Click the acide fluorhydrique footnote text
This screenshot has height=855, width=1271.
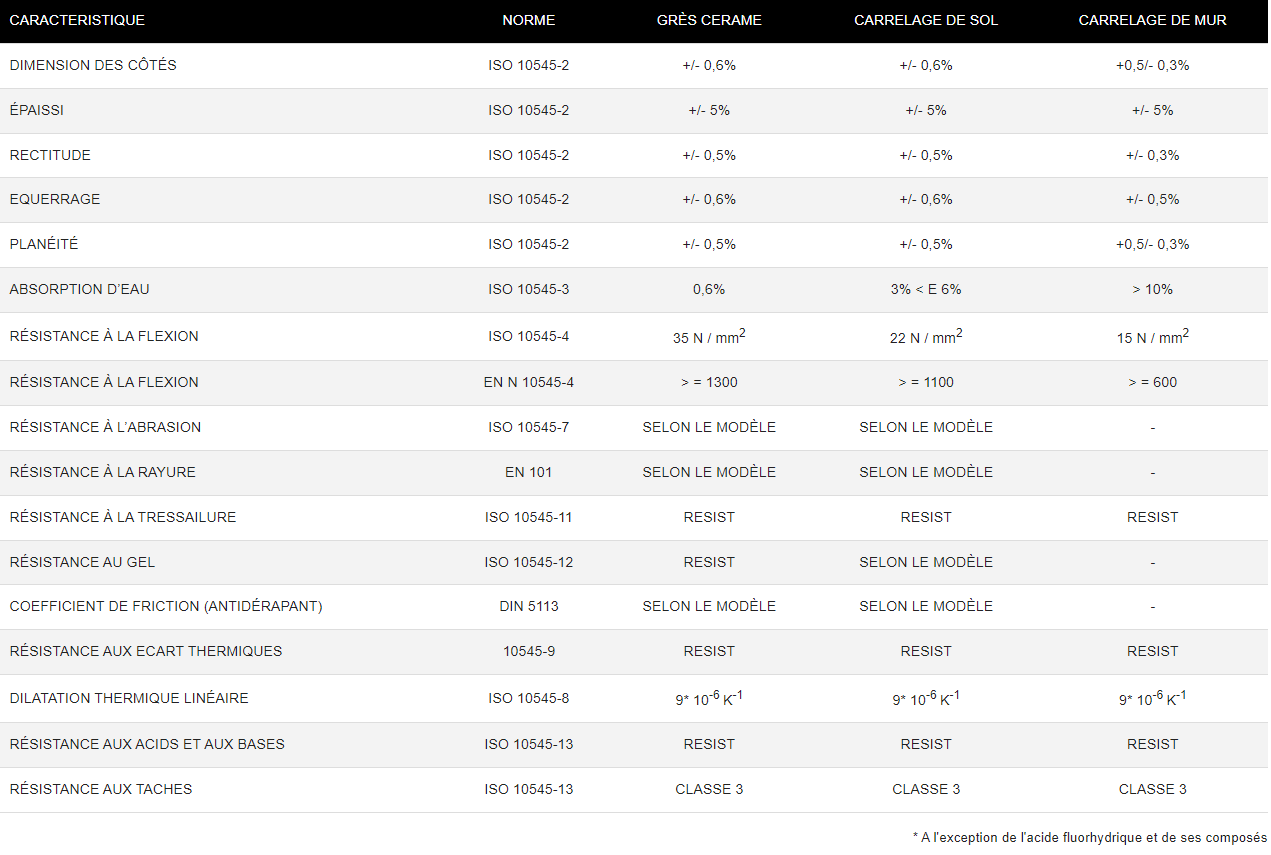pyautogui.click(x=1090, y=837)
